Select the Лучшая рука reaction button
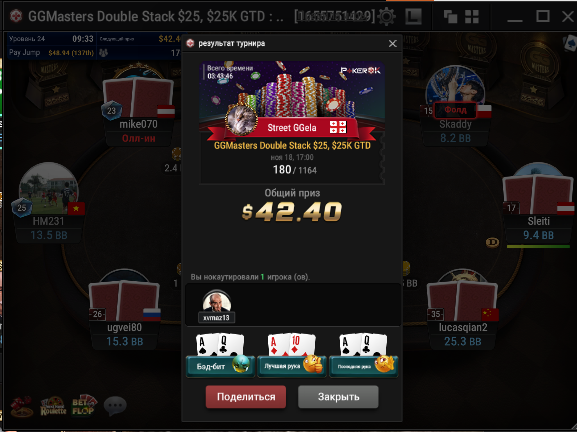Screen dimensions: 577x432 point(292,366)
